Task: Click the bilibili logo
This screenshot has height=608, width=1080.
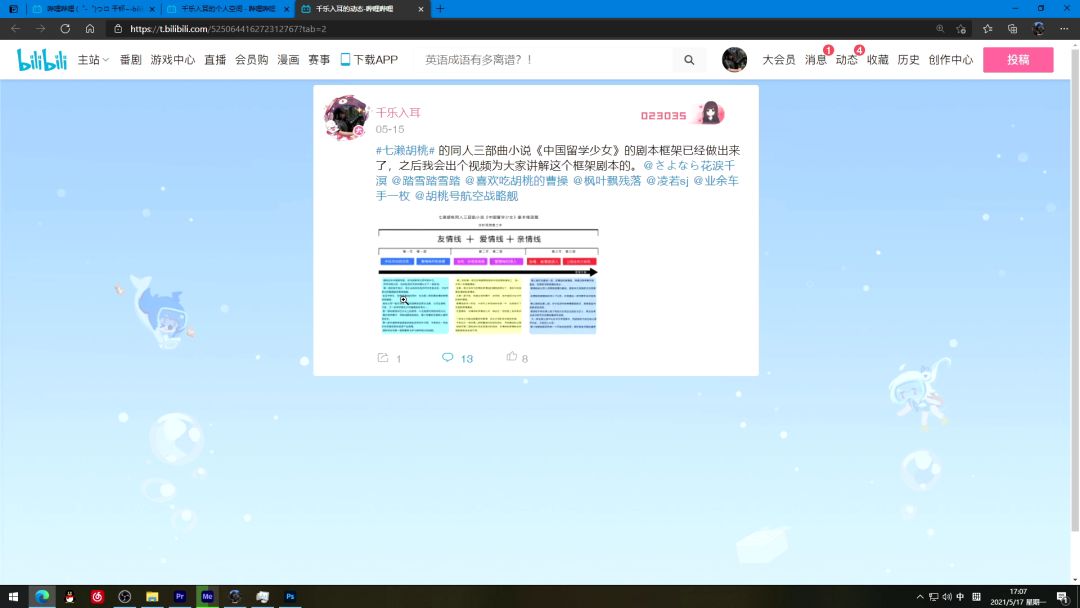Action: [x=41, y=60]
